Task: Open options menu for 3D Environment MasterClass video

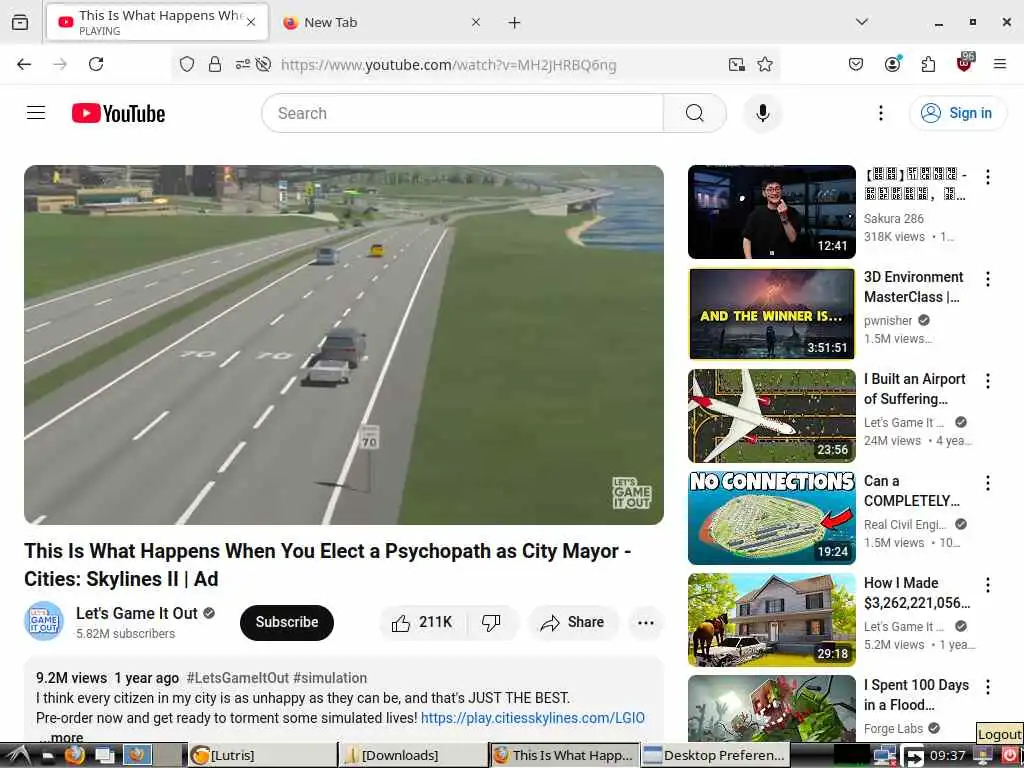Action: [x=987, y=279]
